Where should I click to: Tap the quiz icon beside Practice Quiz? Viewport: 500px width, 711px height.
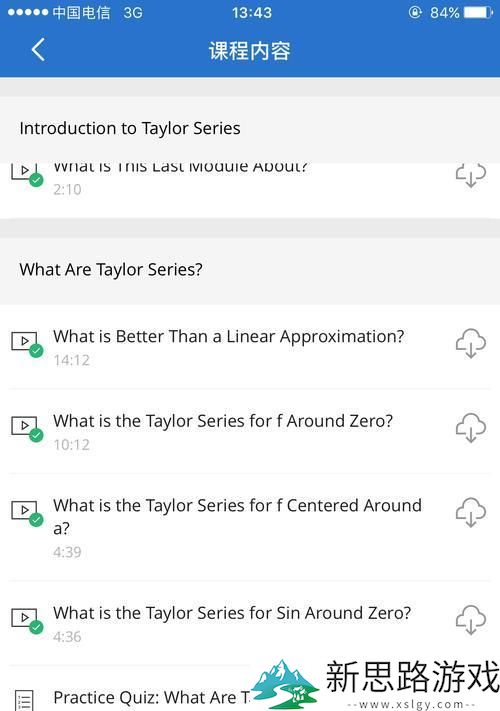pyautogui.click(x=24, y=700)
